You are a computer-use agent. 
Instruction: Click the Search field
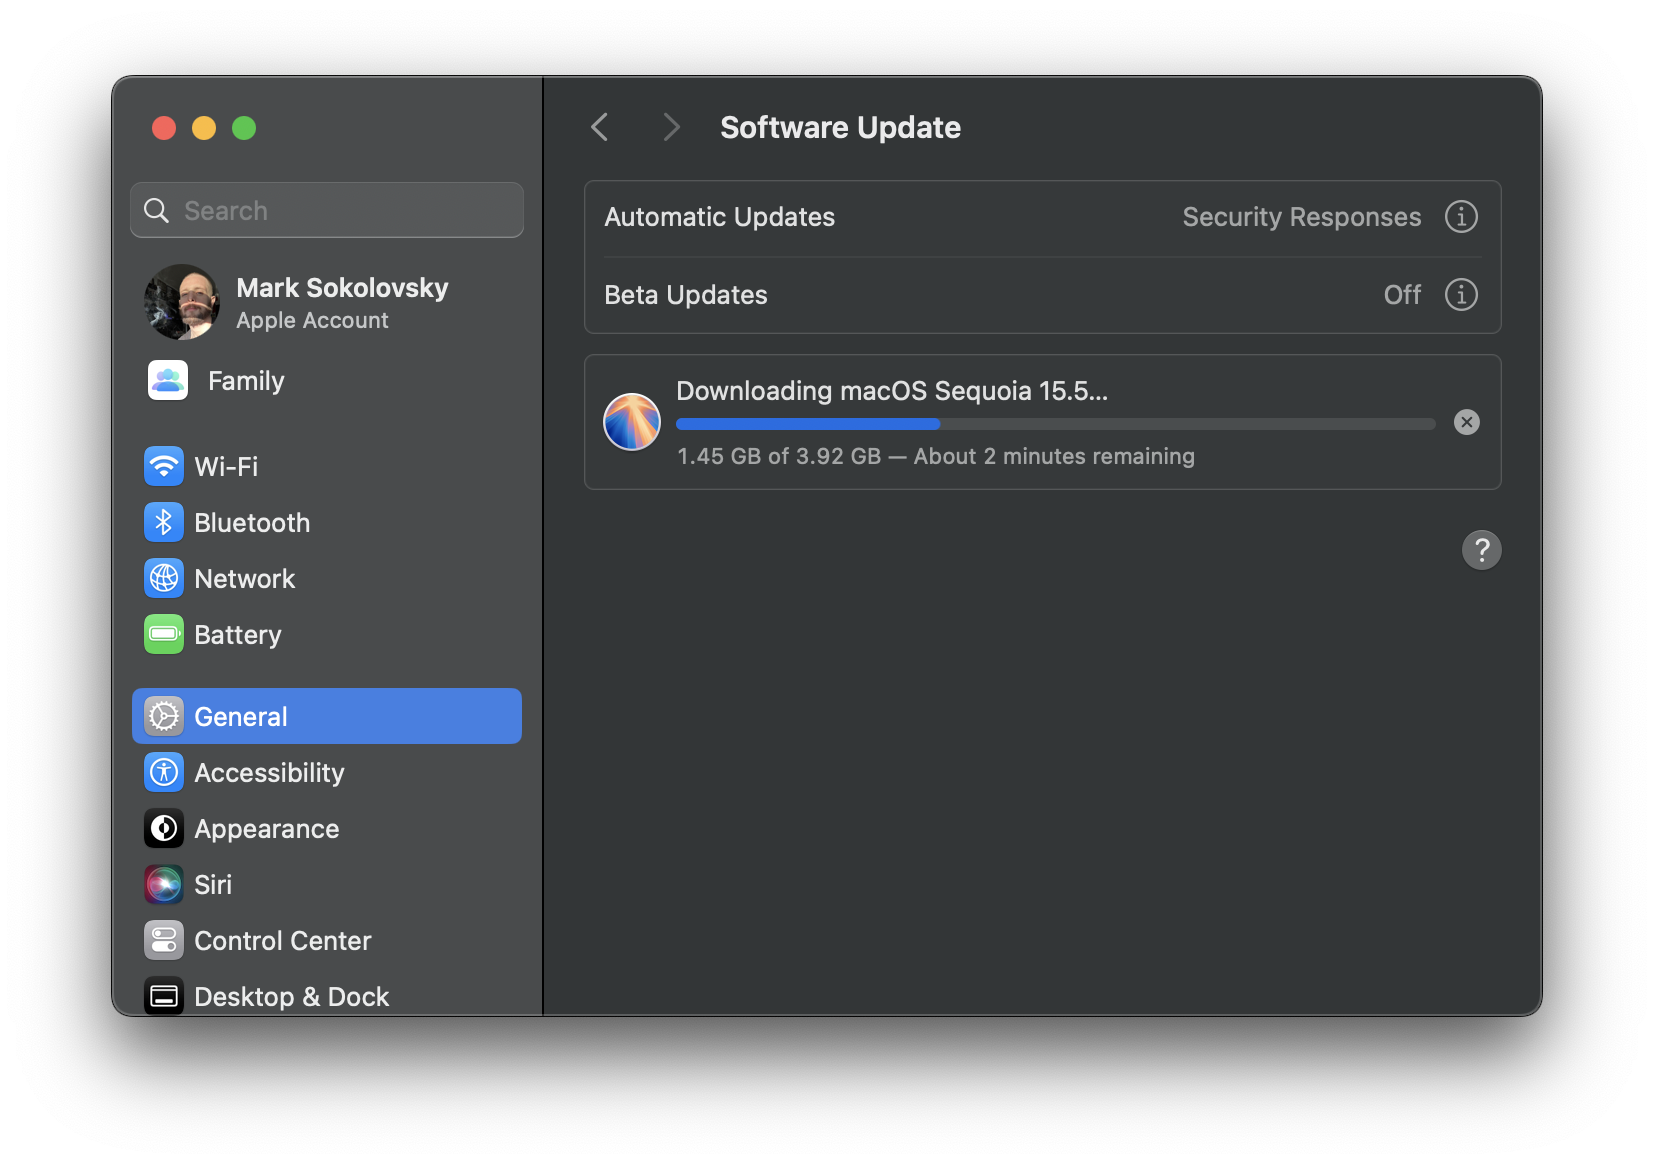[x=327, y=210]
